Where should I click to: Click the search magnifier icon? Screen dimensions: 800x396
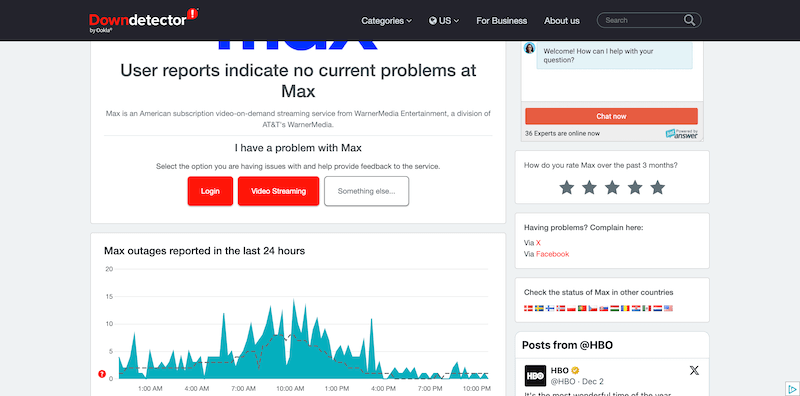[x=689, y=20]
